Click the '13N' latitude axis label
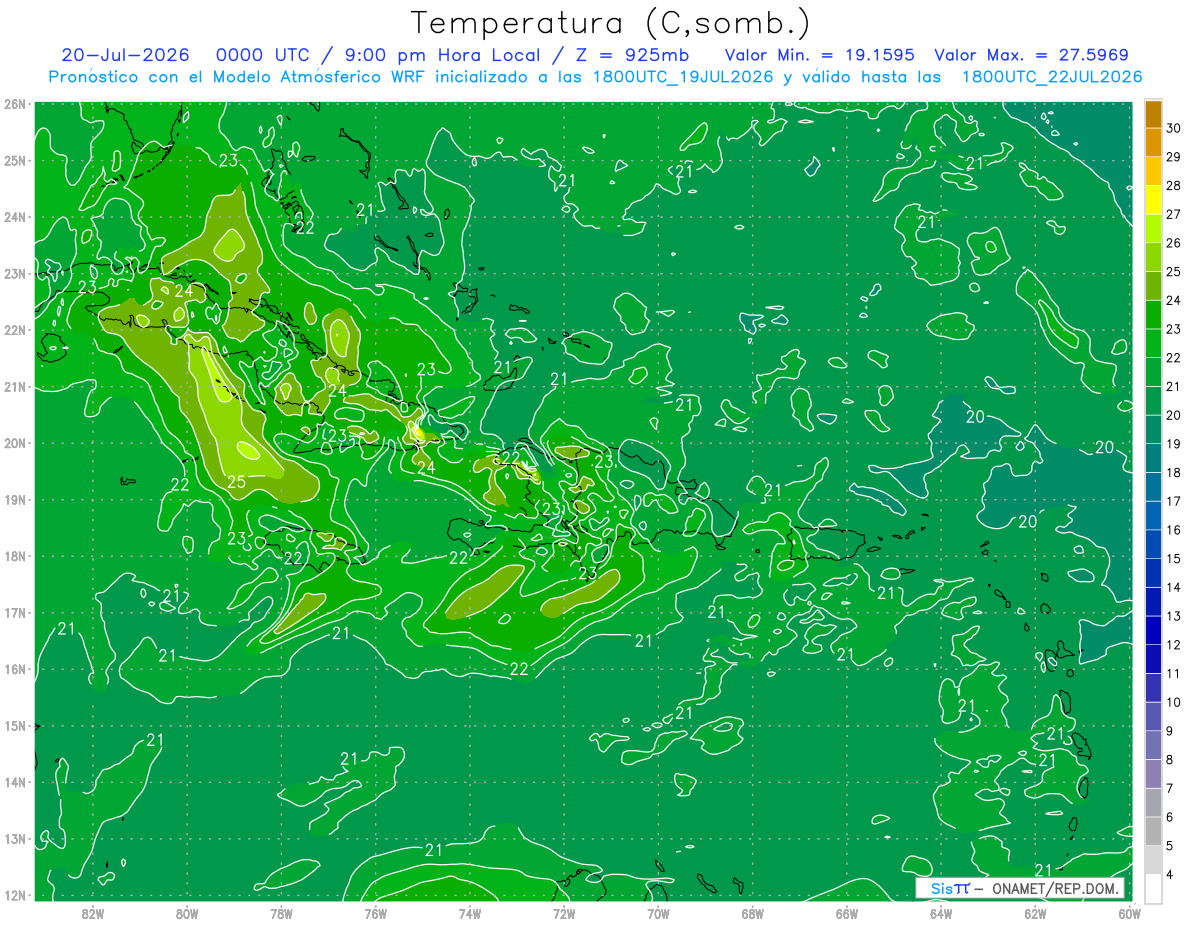 click(15, 839)
